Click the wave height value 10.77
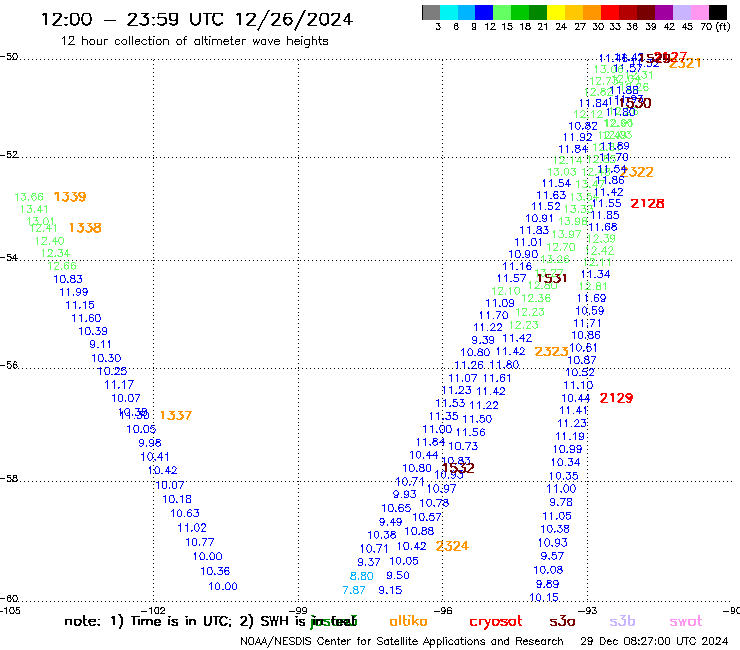The image size is (740, 650). [x=200, y=542]
